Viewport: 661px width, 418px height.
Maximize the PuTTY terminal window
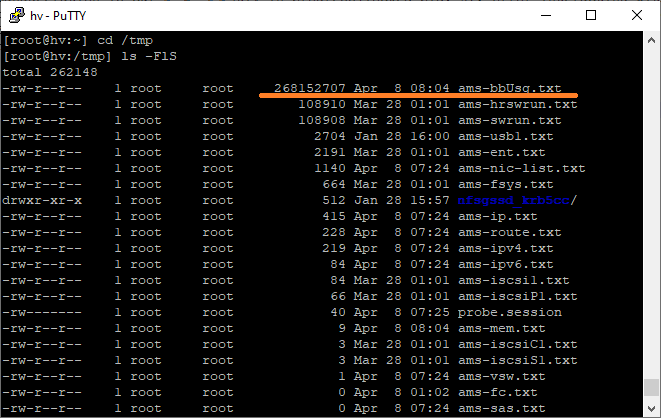(591, 15)
